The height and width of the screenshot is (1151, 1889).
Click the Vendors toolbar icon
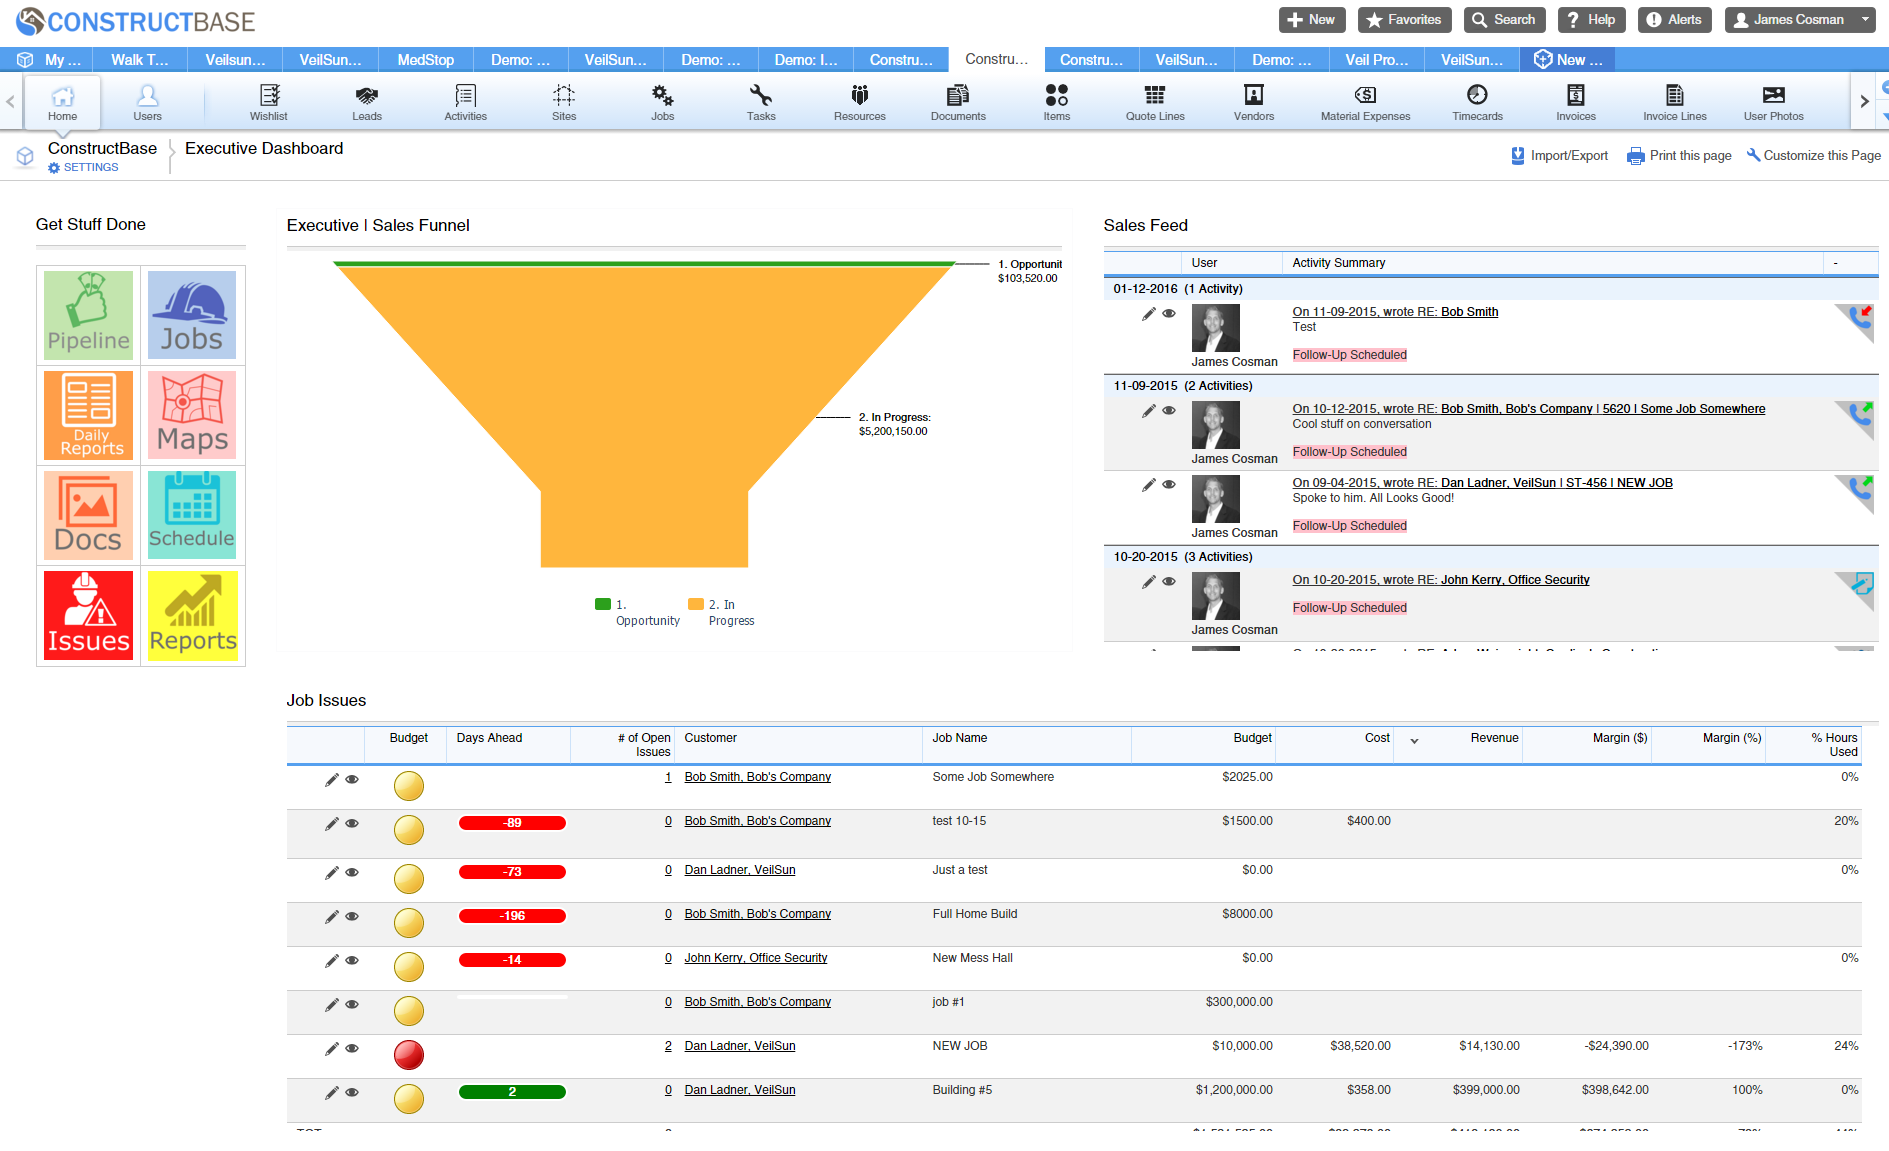1253,100
